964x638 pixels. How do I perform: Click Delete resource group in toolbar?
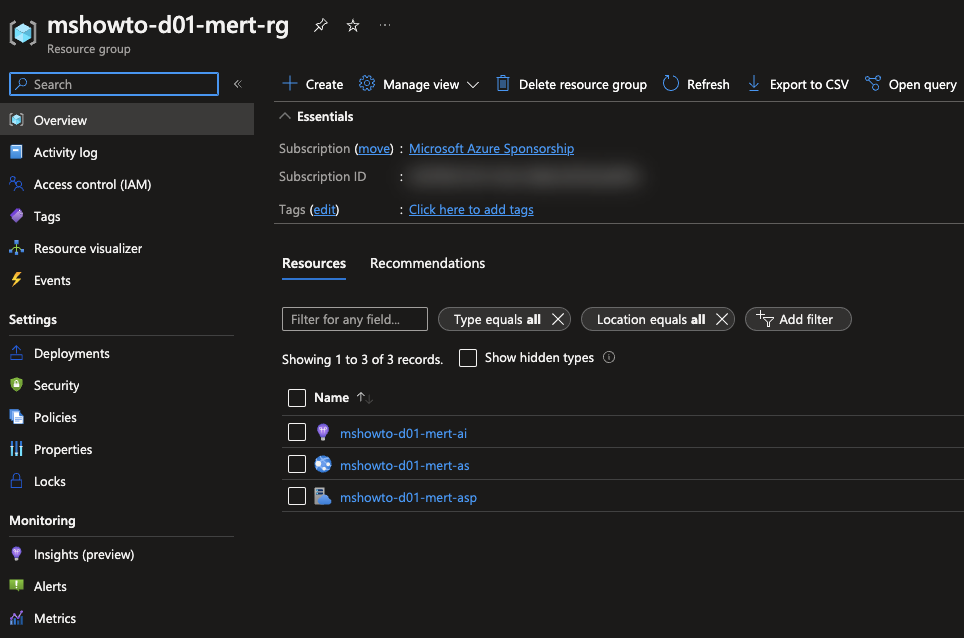[571, 84]
